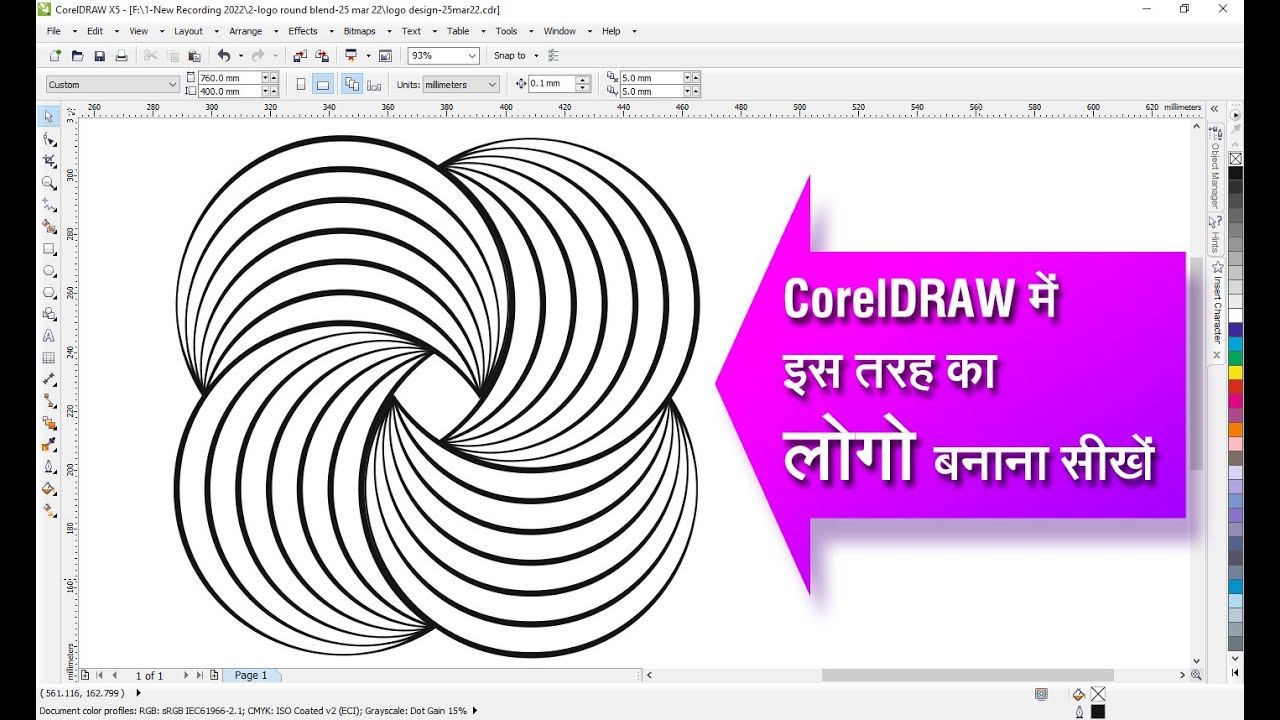Open the Custom page size dropdown
Image resolution: width=1280 pixels, height=720 pixels.
173,85
